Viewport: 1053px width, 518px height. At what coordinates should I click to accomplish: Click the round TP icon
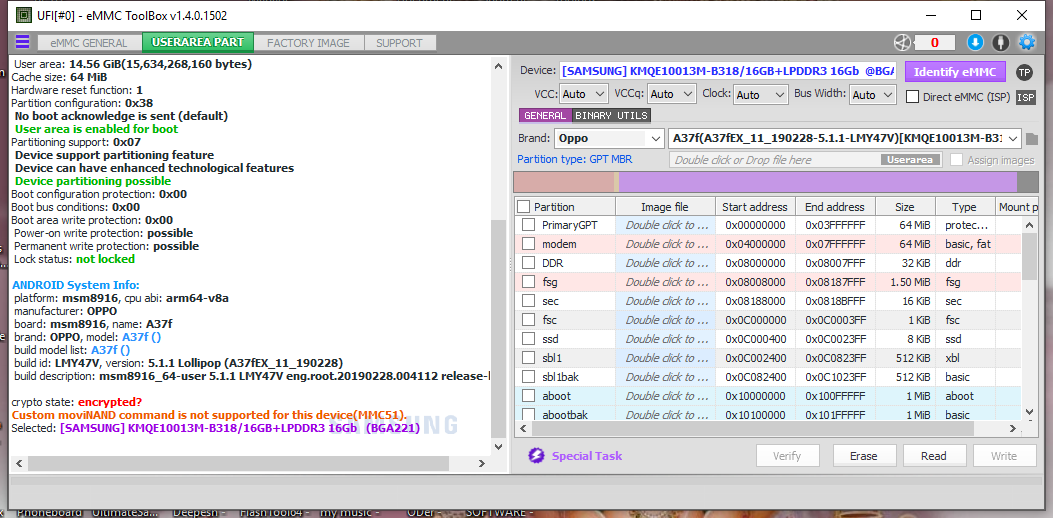(1024, 72)
